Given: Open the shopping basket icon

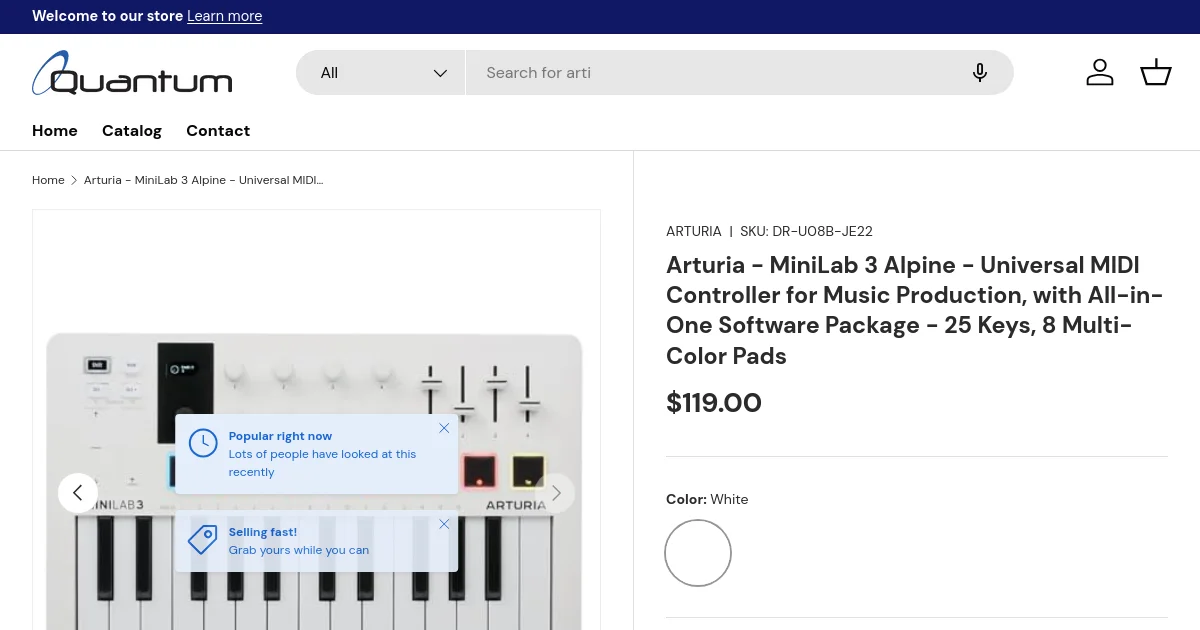Looking at the screenshot, I should [1156, 72].
